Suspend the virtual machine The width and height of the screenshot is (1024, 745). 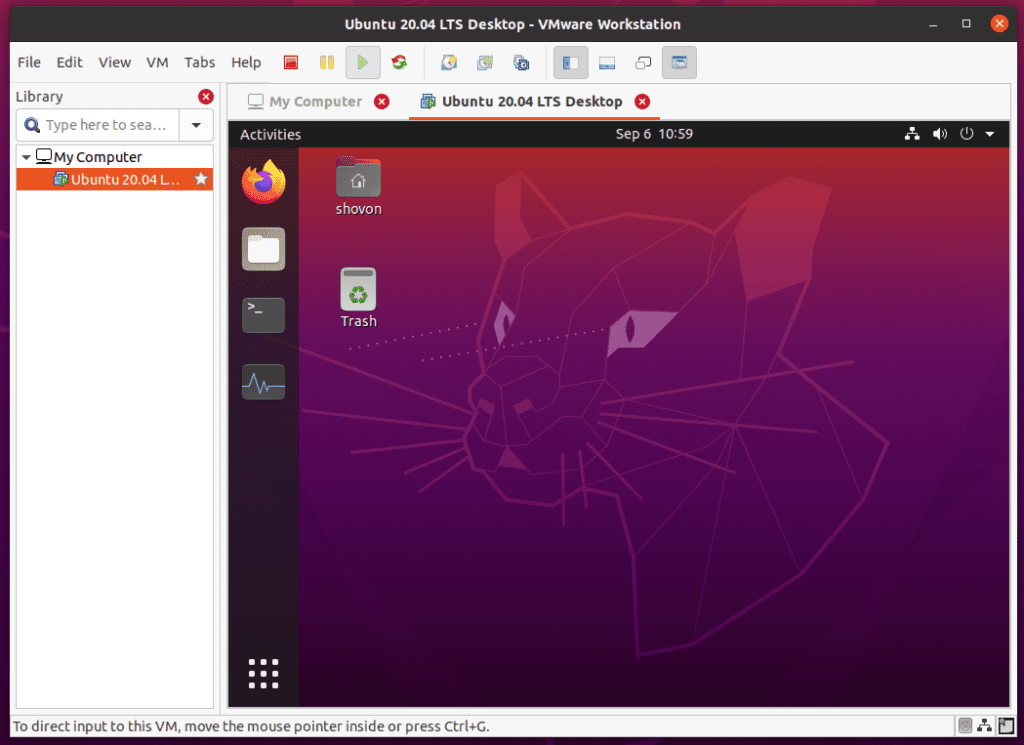(x=327, y=62)
